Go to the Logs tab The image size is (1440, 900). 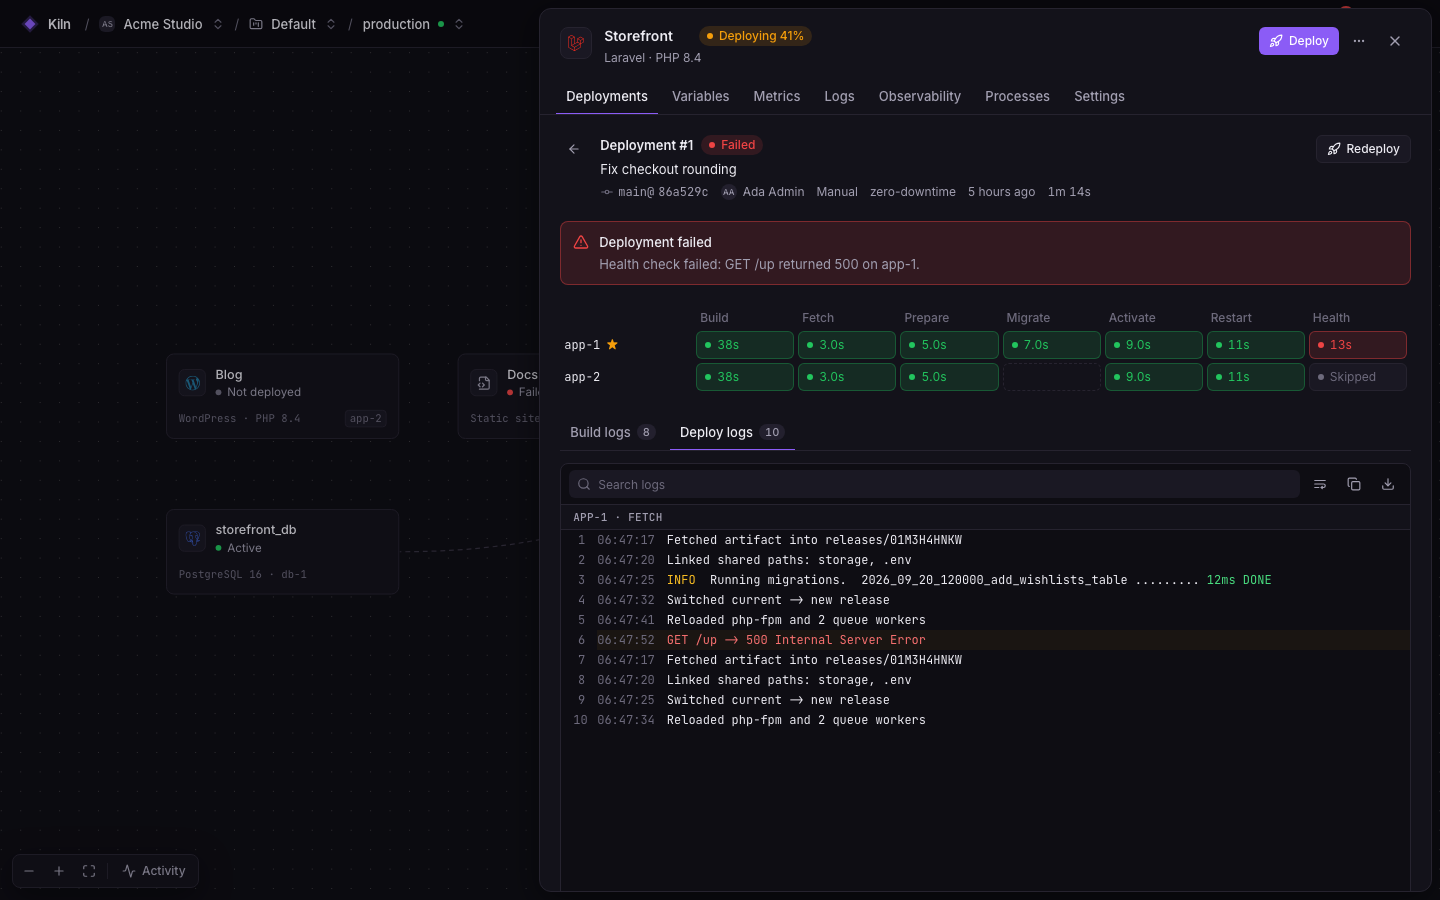coord(839,96)
